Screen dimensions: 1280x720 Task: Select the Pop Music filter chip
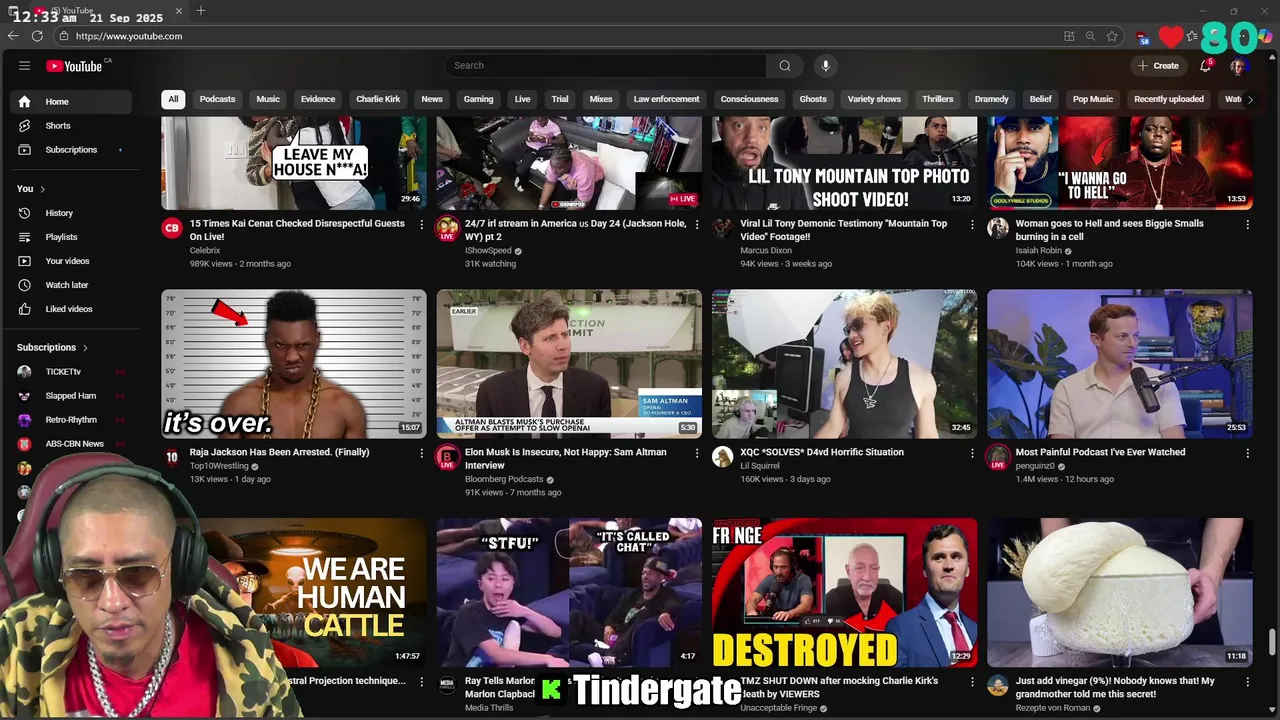click(1093, 99)
